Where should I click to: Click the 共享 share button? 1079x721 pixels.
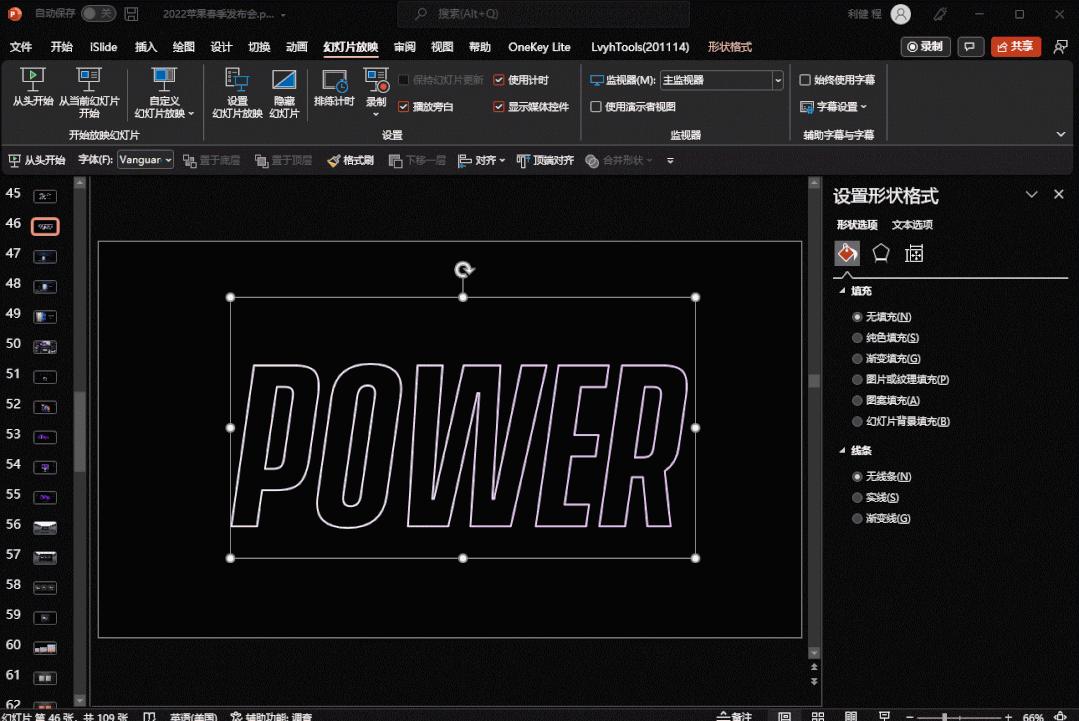tap(1015, 47)
